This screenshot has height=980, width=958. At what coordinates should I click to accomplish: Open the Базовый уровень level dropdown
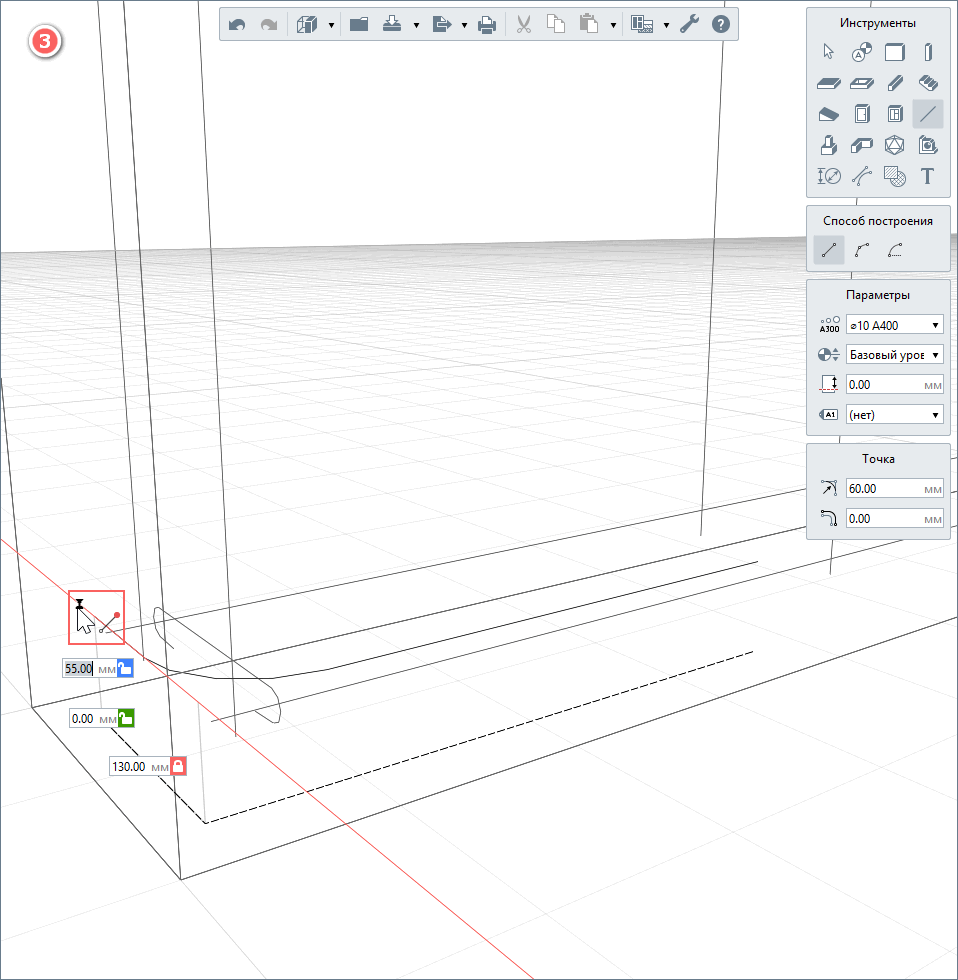tap(894, 355)
